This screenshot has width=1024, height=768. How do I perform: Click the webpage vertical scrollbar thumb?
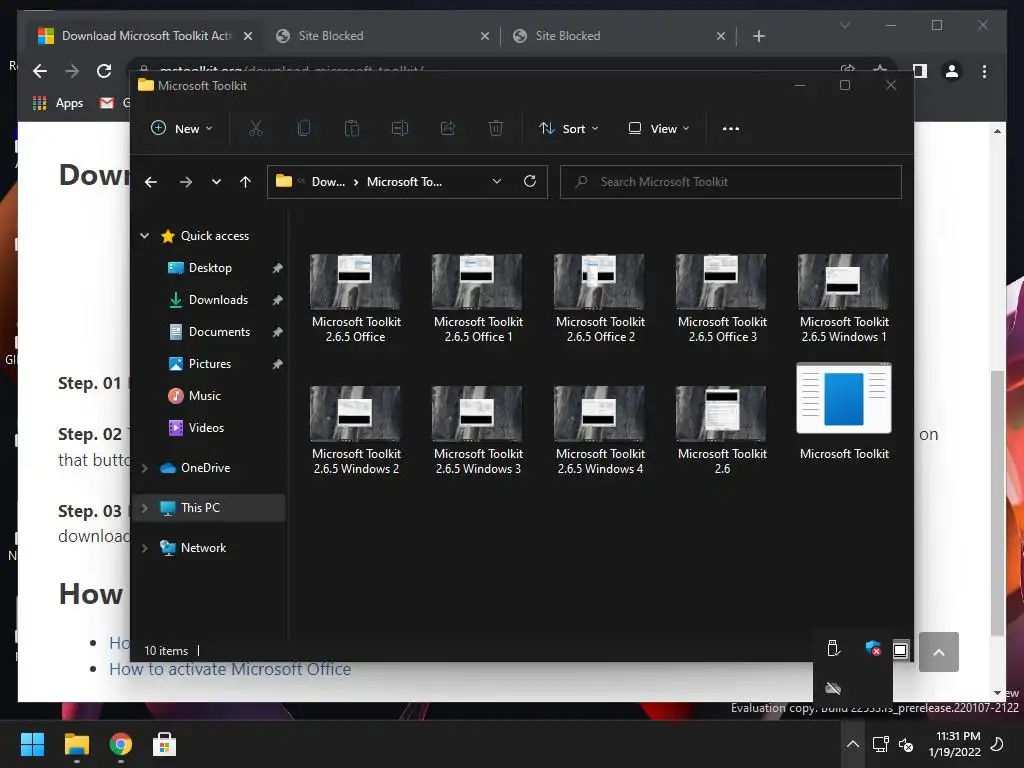pos(997,503)
